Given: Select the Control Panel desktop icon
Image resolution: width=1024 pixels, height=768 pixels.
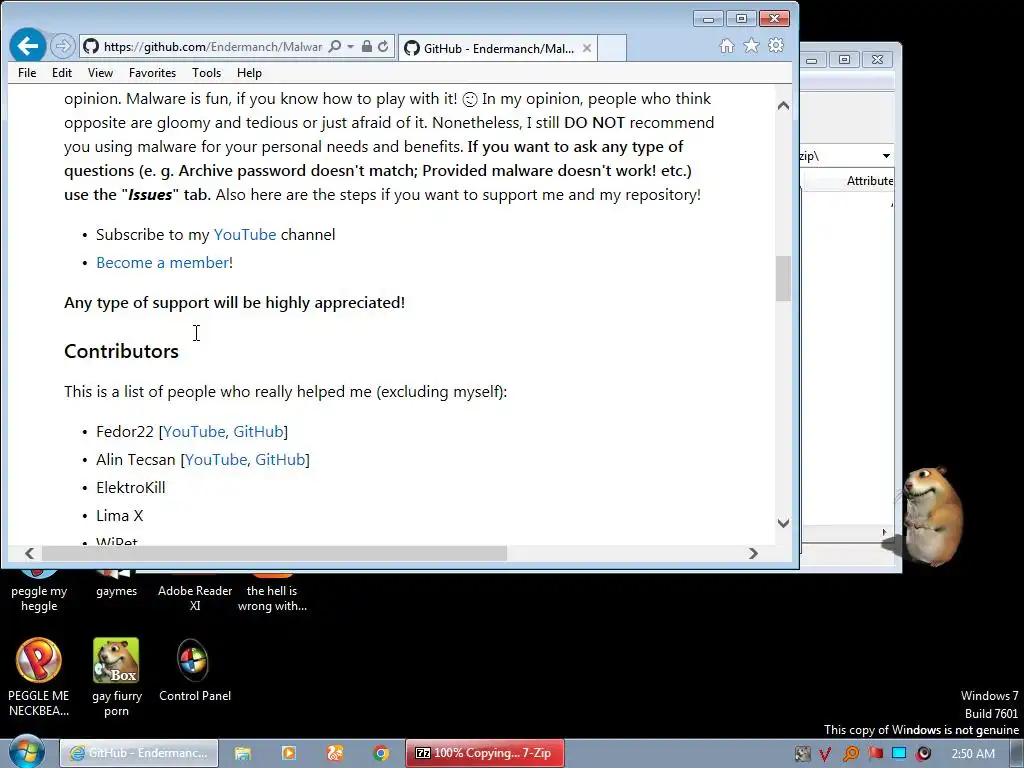Looking at the screenshot, I should coord(195,671).
